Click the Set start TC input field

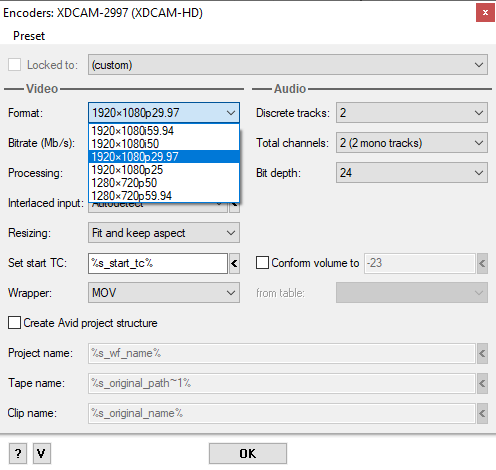point(158,263)
